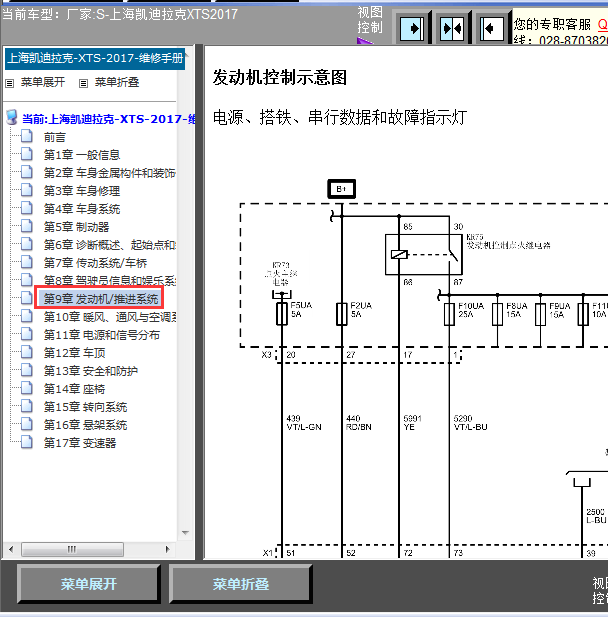Click wire label 5290 VT/L-BU
The image size is (608, 617).
tap(470, 423)
